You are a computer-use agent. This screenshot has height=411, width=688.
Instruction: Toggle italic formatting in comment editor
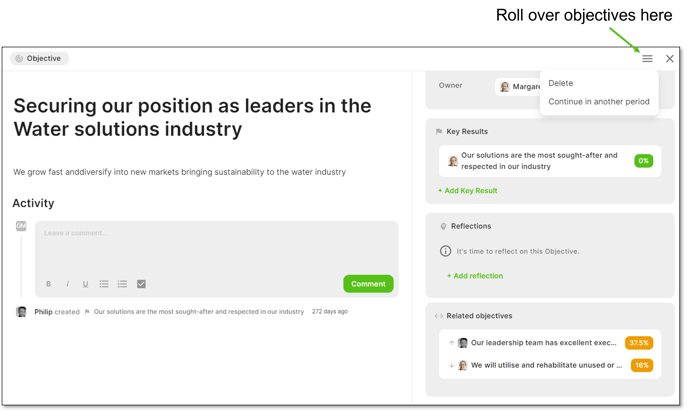[x=67, y=284]
